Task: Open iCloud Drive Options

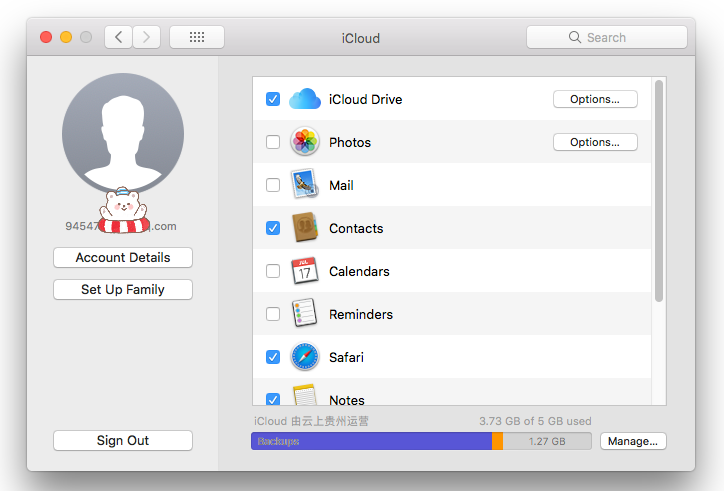Action: click(595, 99)
